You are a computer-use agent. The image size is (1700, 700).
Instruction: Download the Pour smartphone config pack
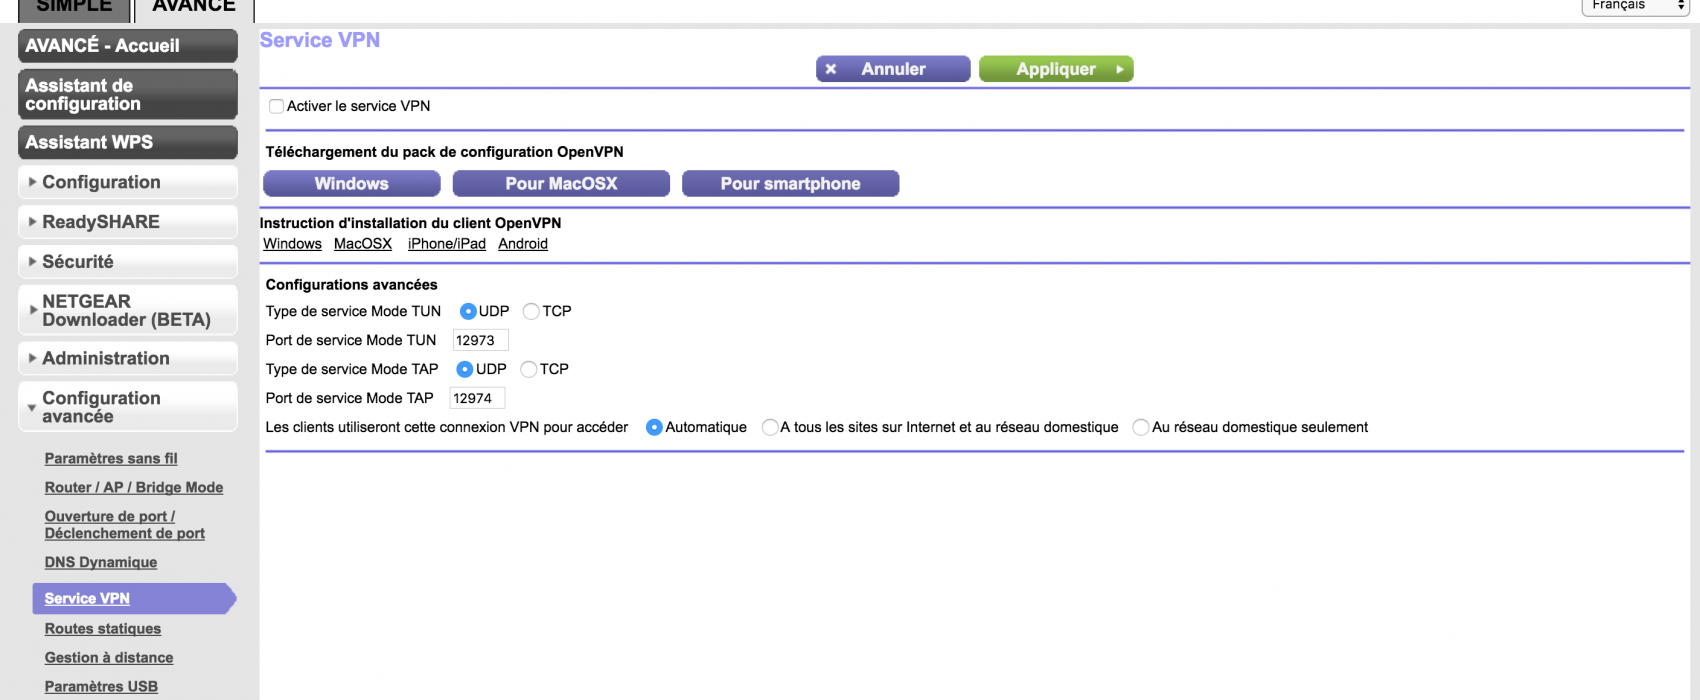(x=790, y=184)
